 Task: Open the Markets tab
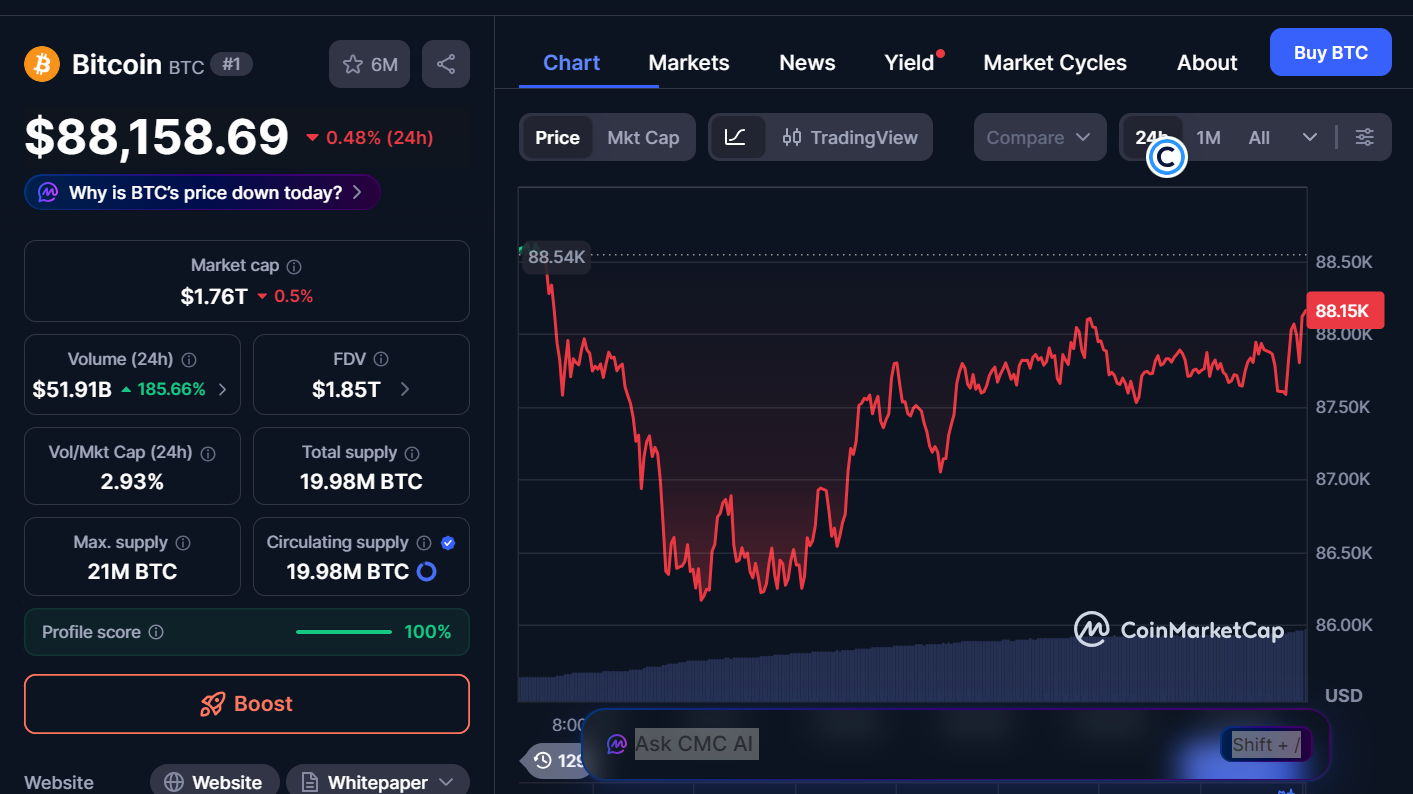(689, 63)
